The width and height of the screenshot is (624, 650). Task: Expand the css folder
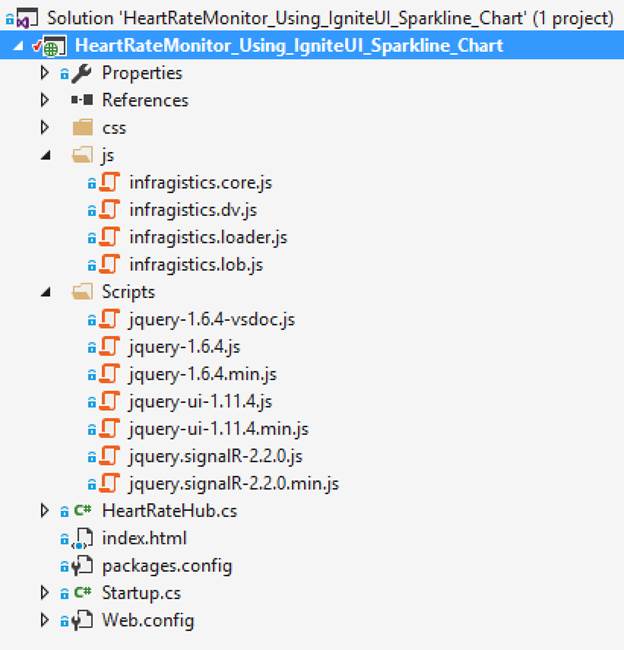point(44,127)
